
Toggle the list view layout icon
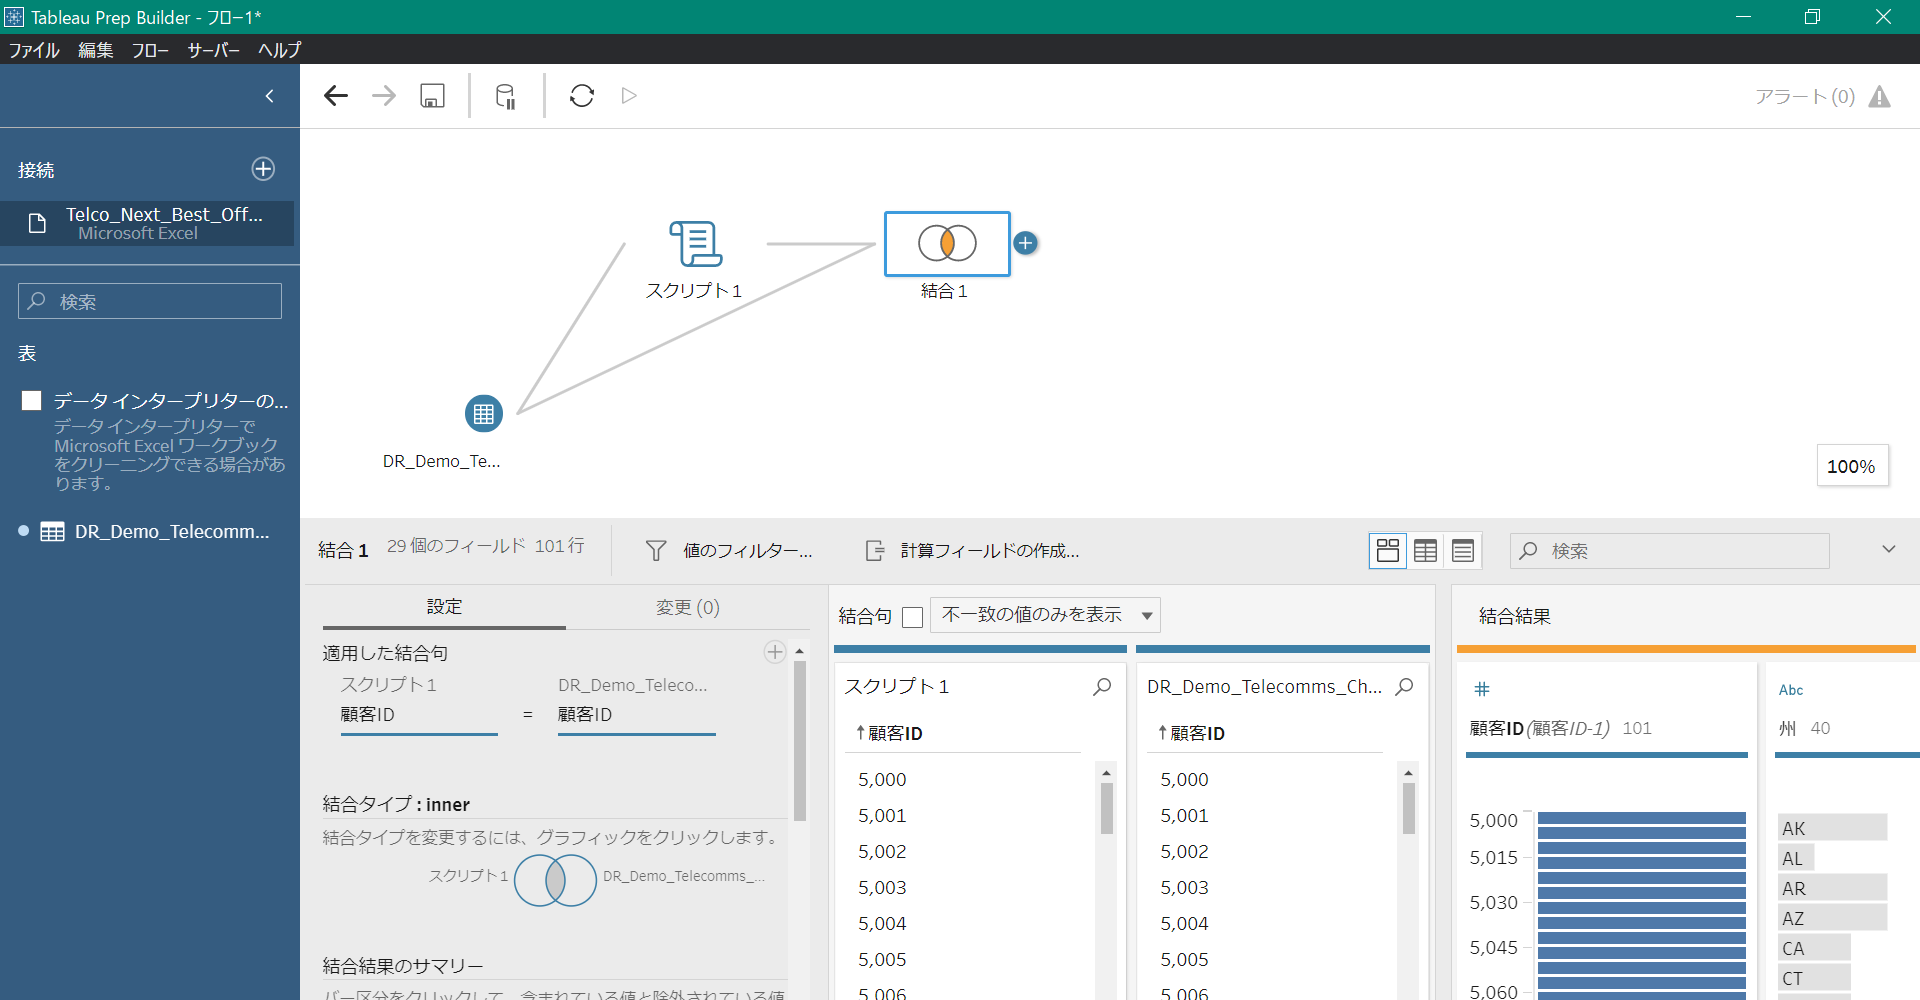click(1463, 550)
